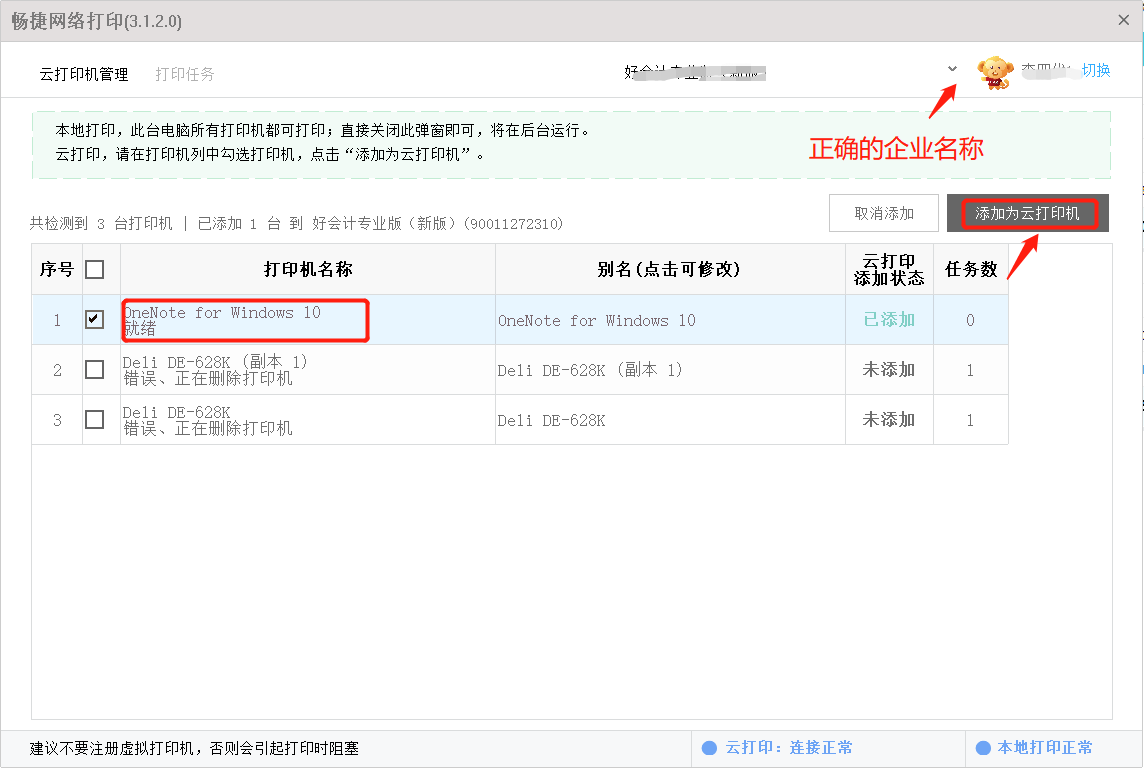The image size is (1144, 768).
Task: Open the 云打印机管理 tab
Action: 84,74
